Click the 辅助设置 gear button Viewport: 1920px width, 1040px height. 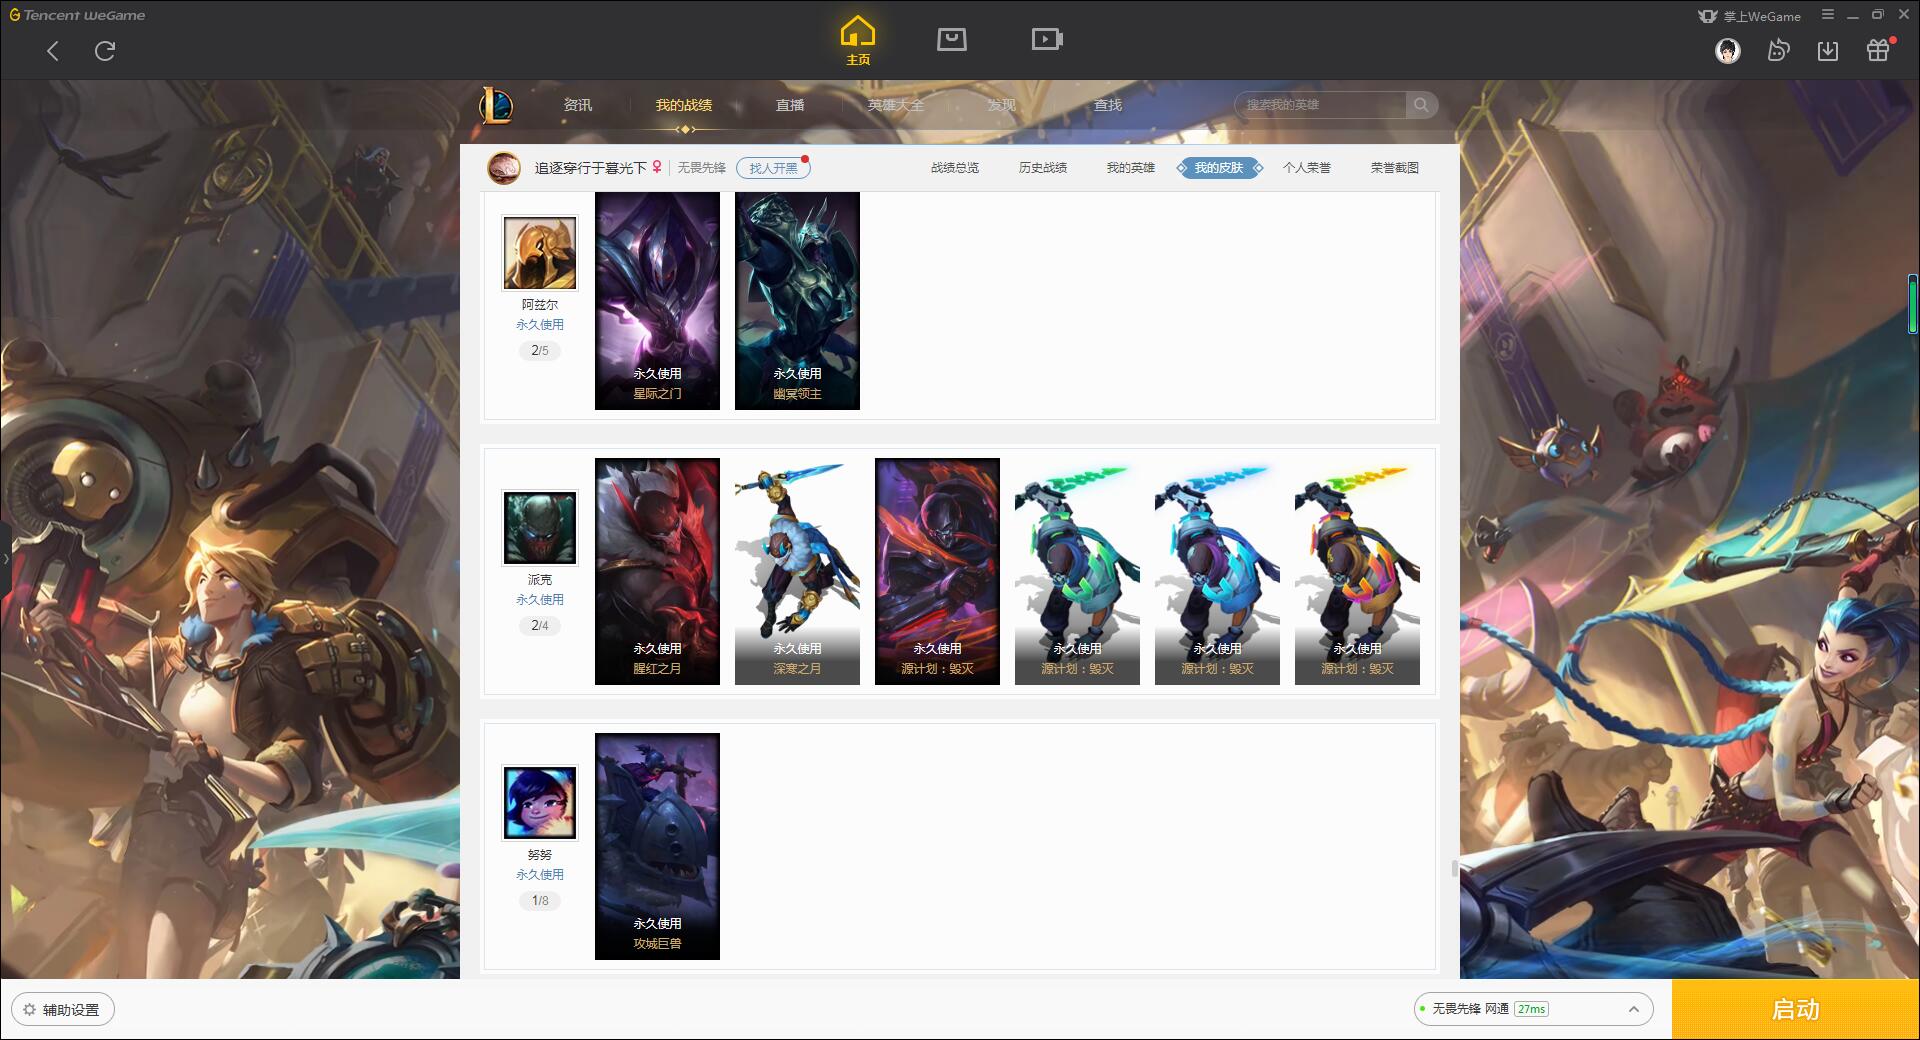click(63, 1010)
